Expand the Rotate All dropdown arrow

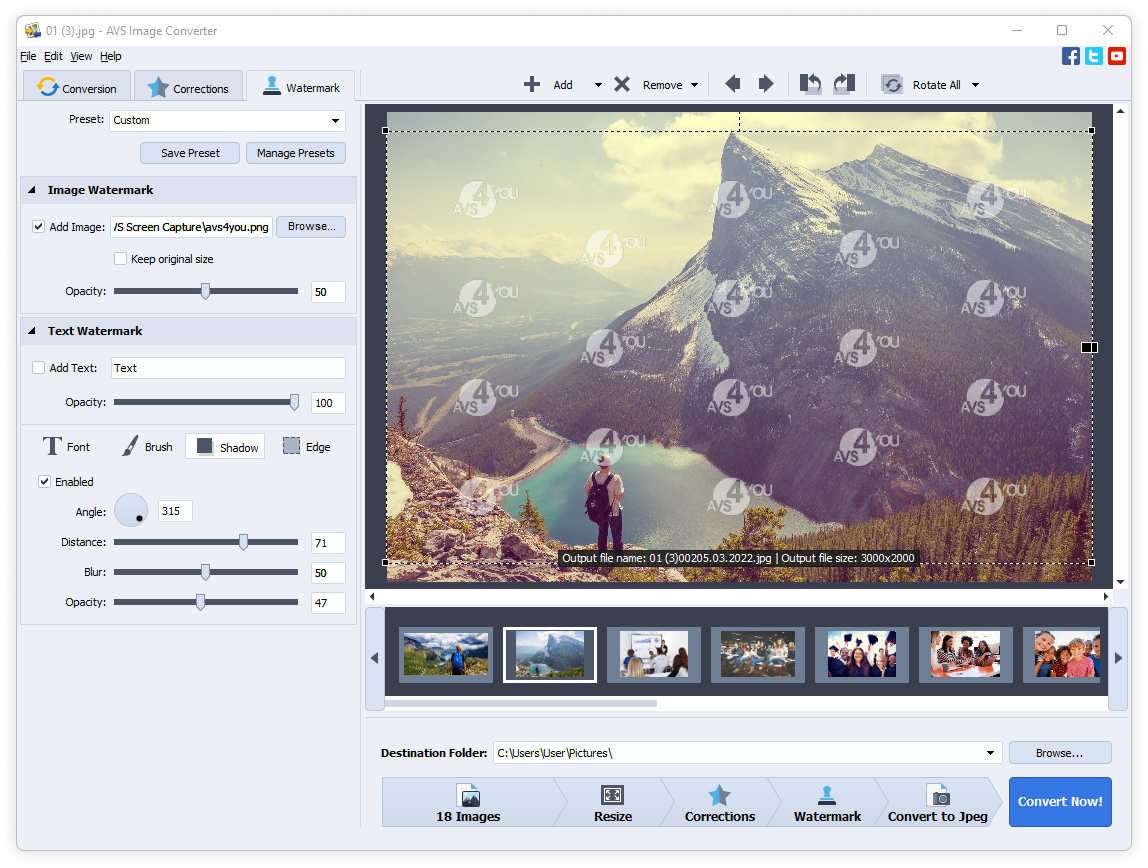point(975,85)
